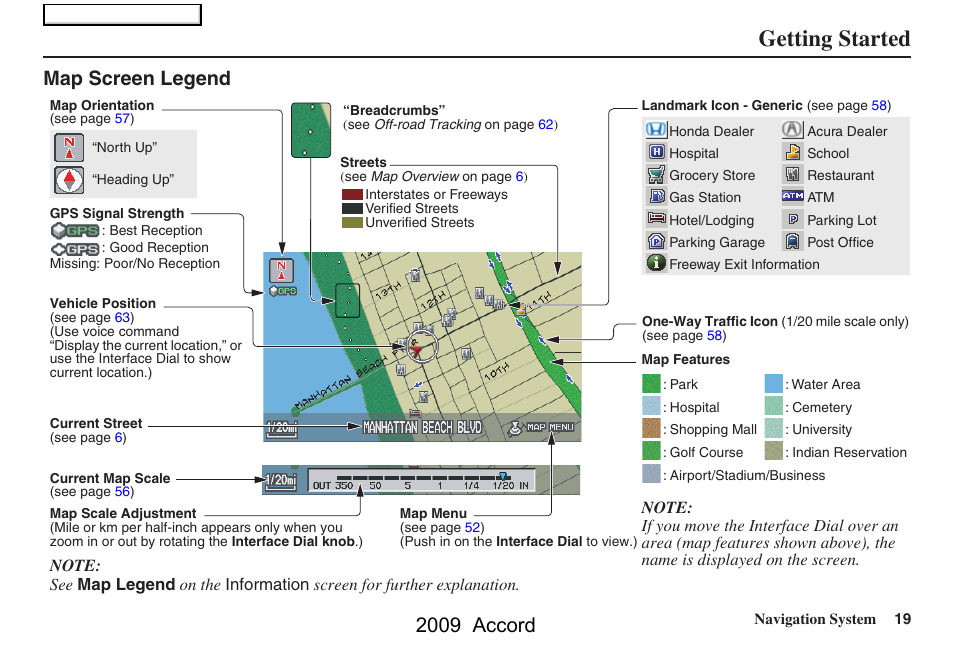Click the Verified Streets dark swatch
954x652 pixels.
click(x=352, y=209)
